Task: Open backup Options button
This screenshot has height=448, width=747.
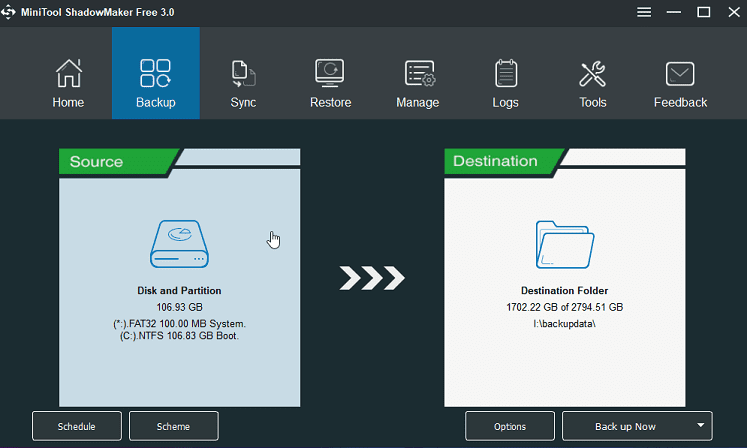Action: (510, 426)
